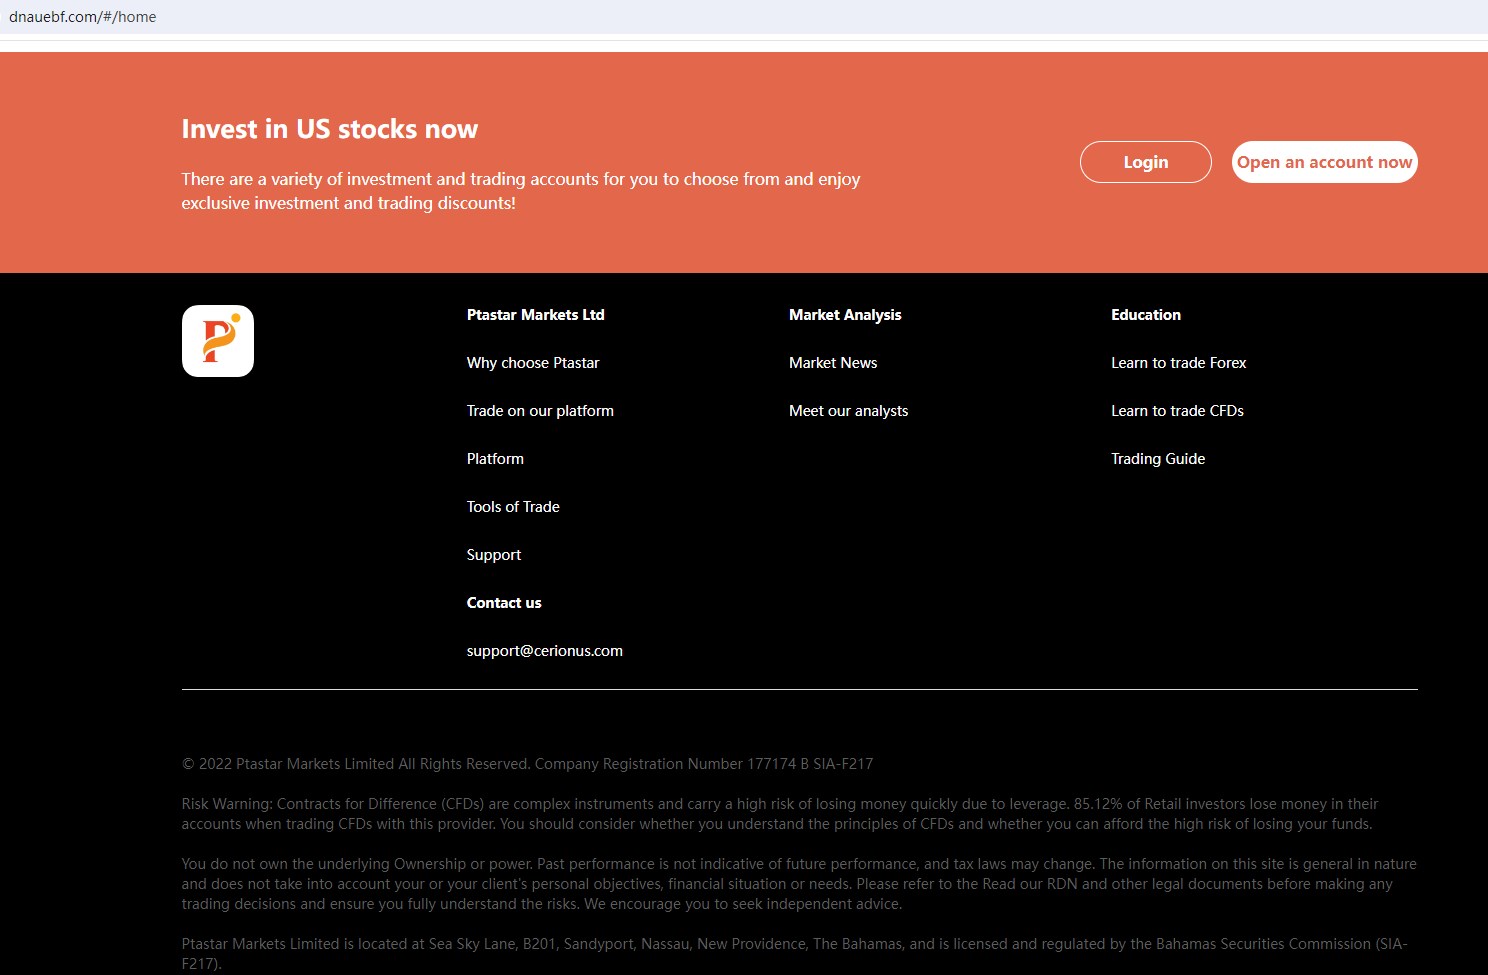This screenshot has width=1488, height=975.
Task: Open the Platform footer link
Action: 495,459
